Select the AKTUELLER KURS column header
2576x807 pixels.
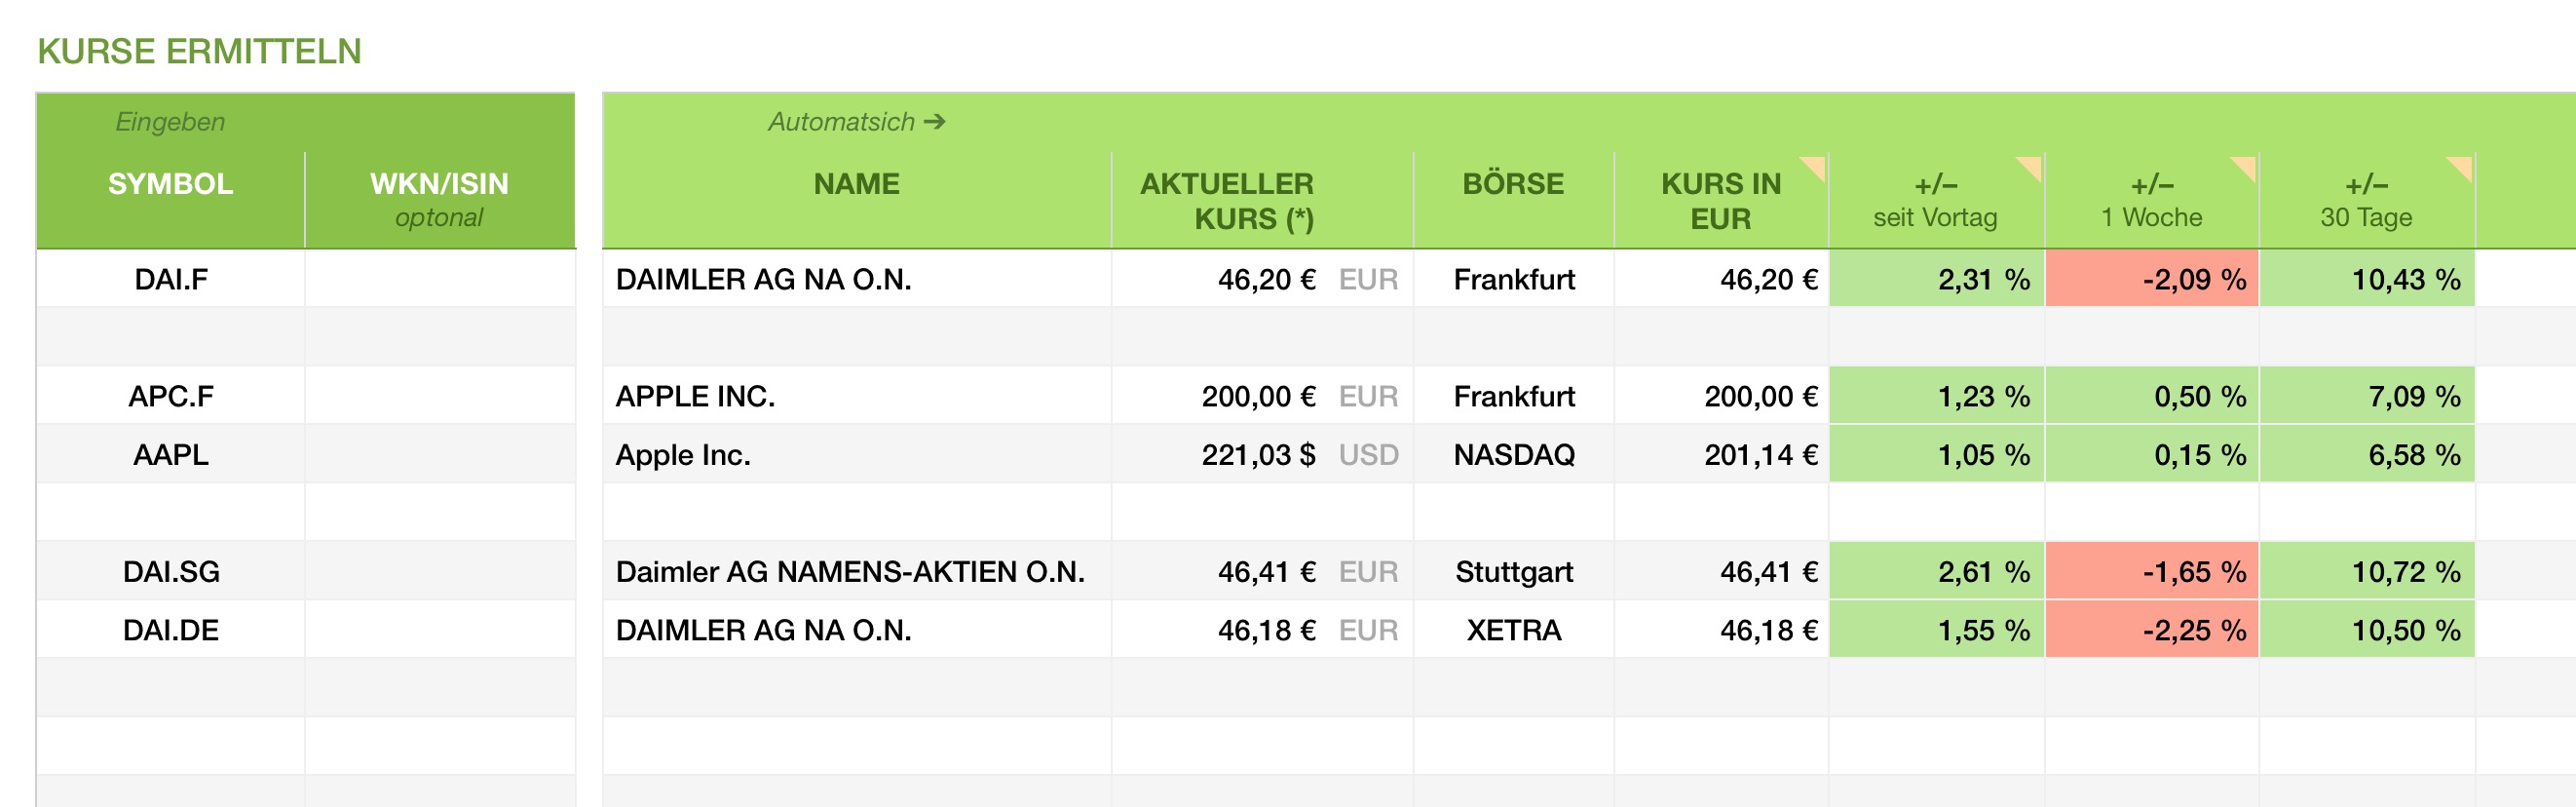[1227, 200]
